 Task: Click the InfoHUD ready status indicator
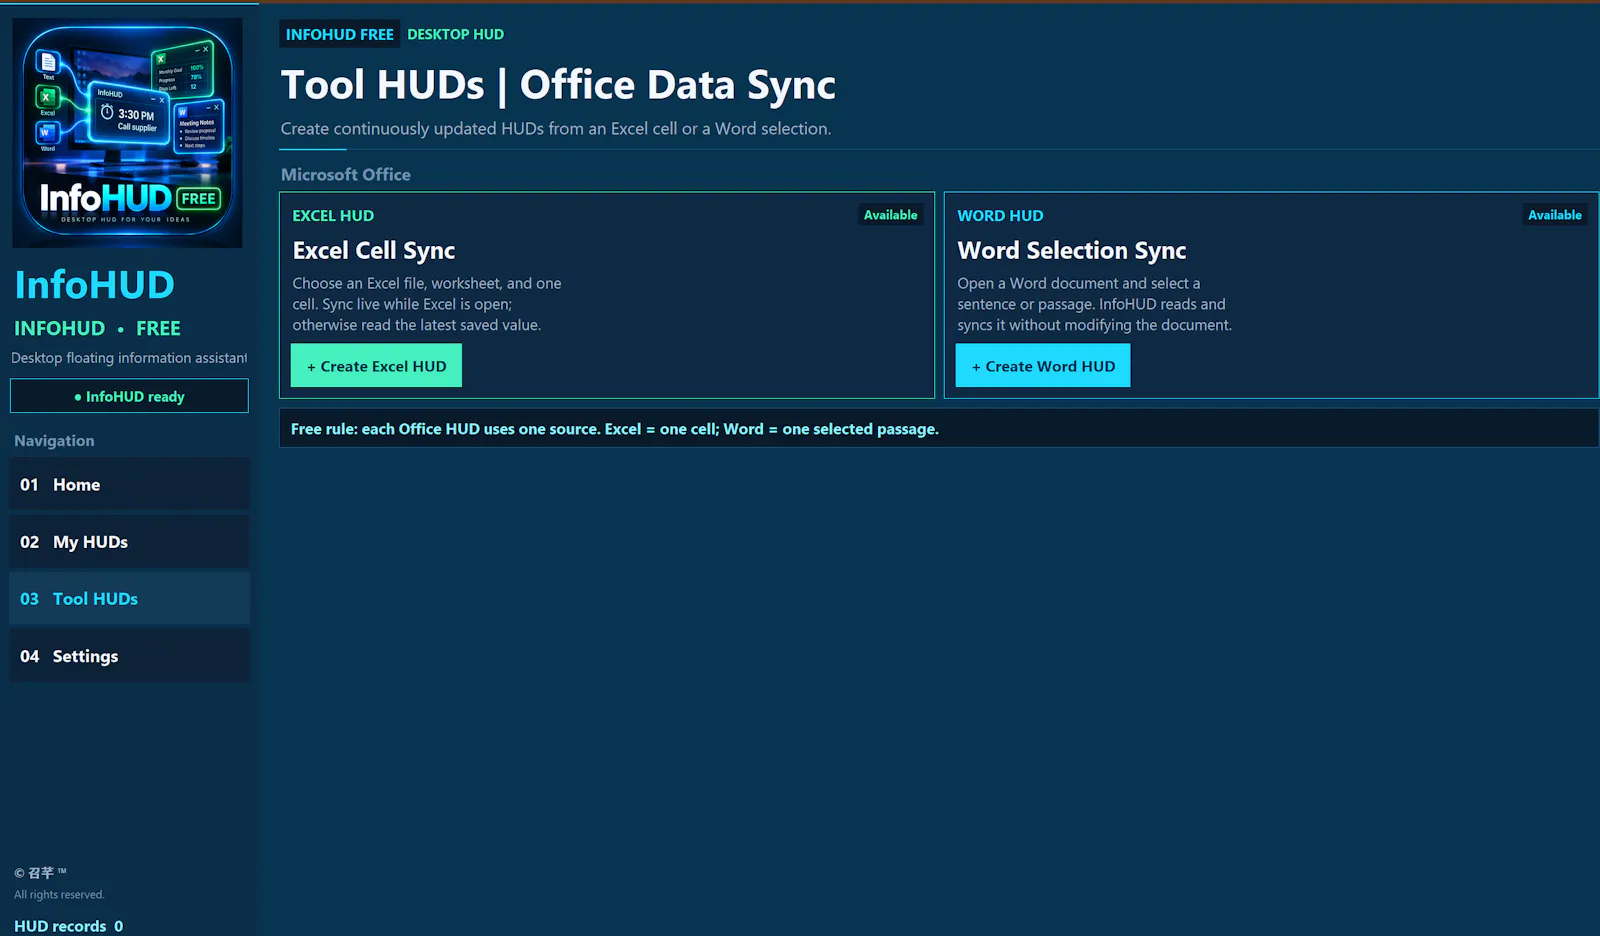coord(129,396)
